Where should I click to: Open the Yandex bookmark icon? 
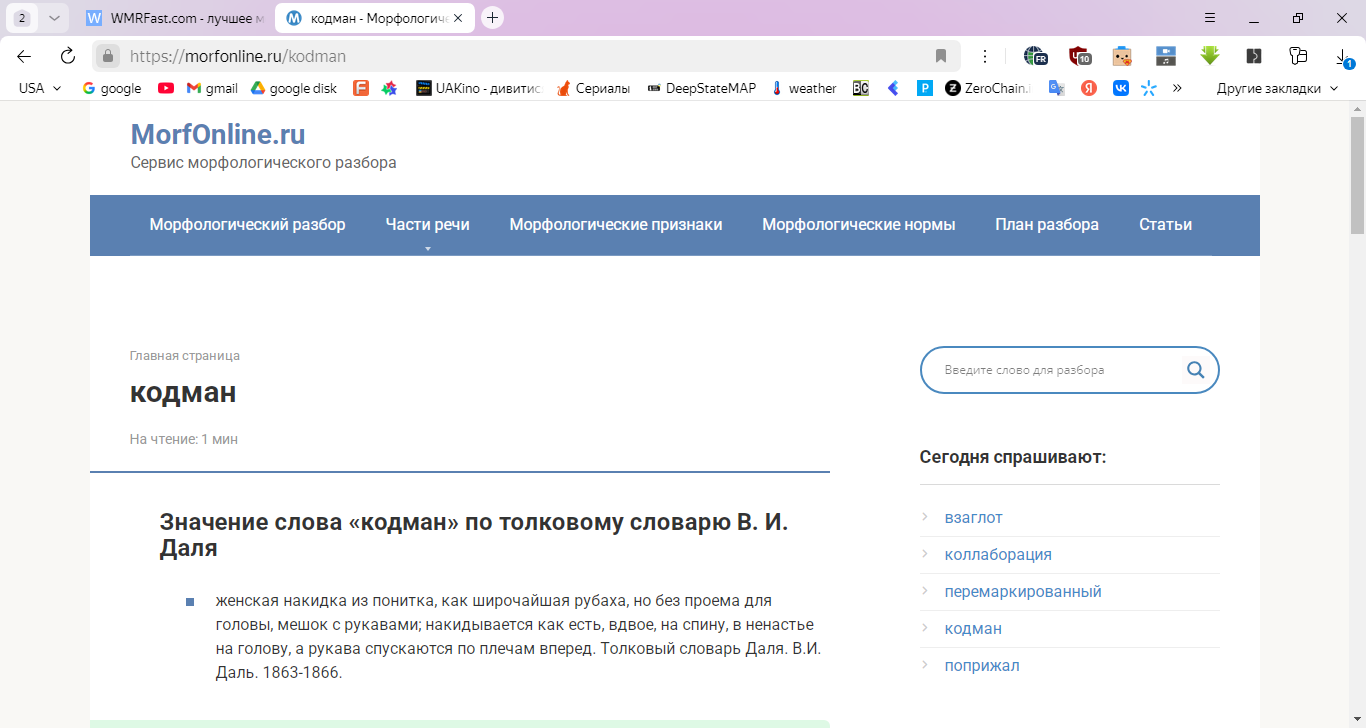(x=1089, y=88)
